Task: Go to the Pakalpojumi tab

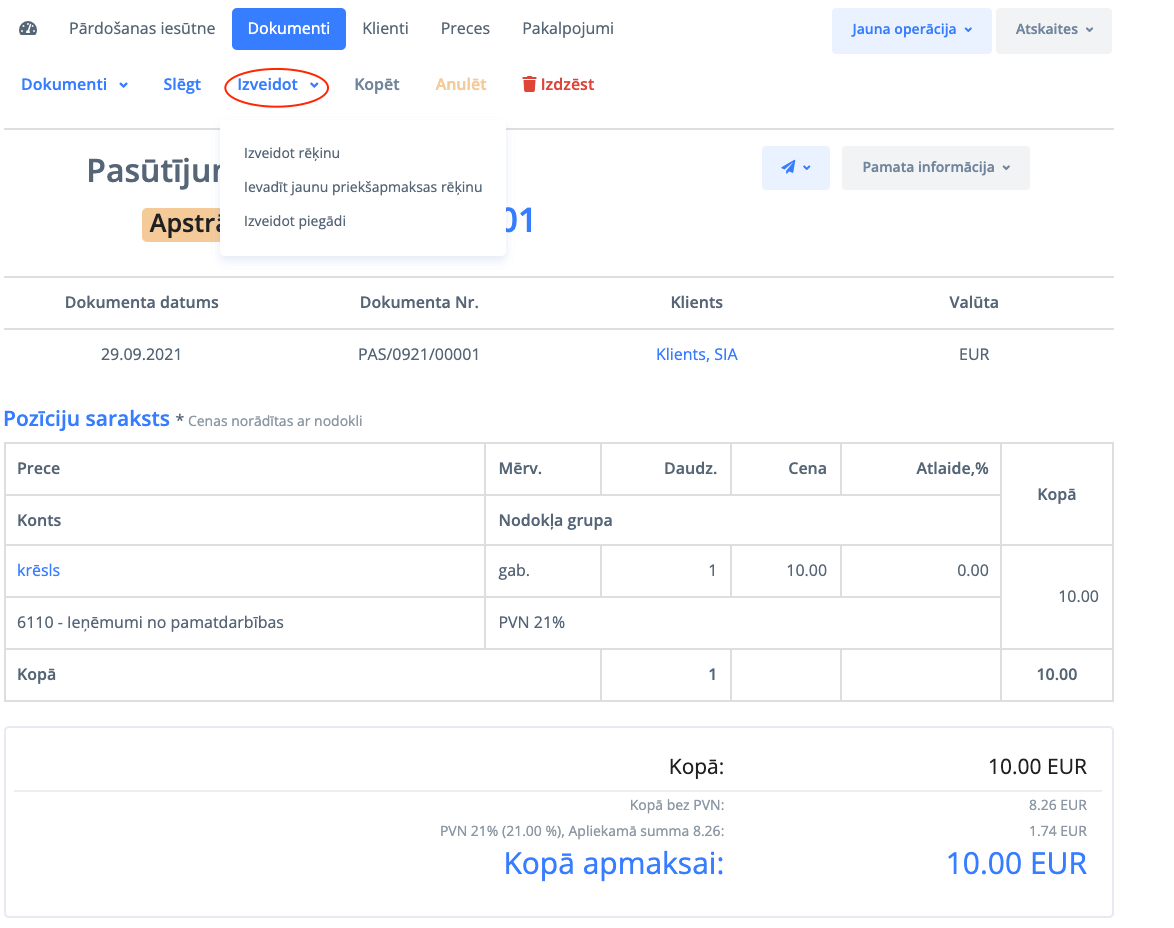Action: [x=568, y=29]
